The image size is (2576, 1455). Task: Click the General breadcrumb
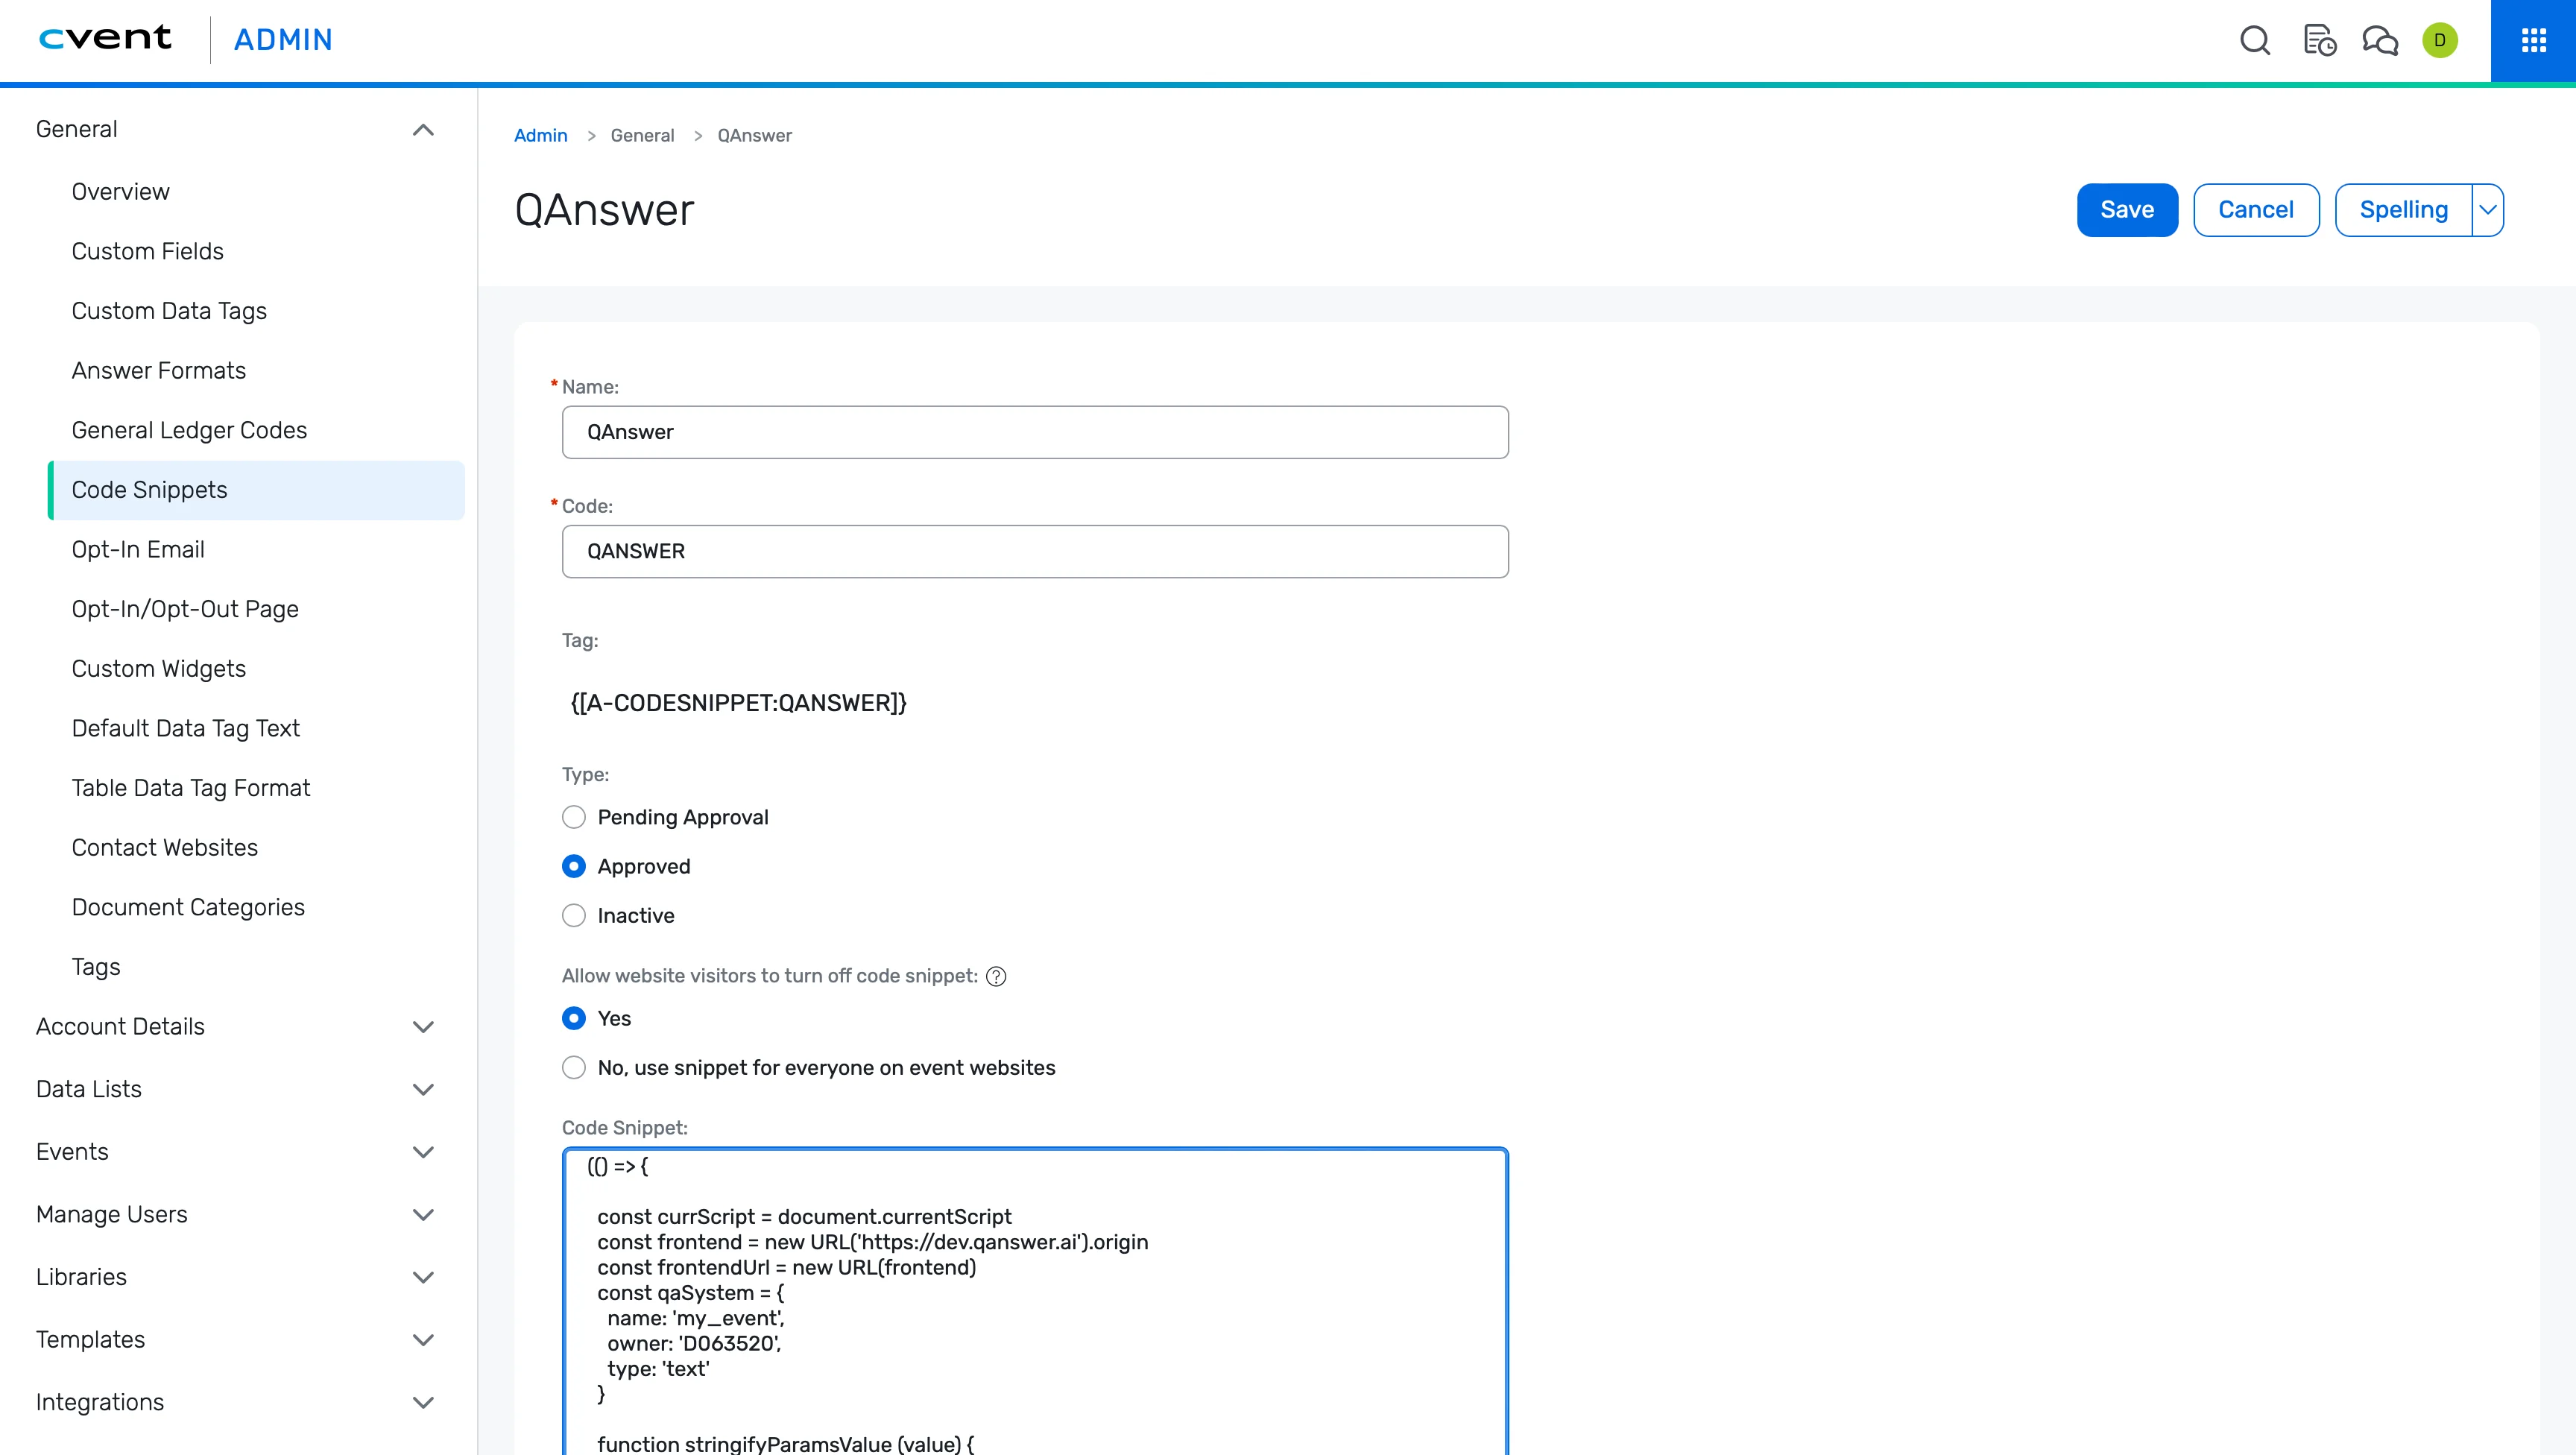tap(642, 135)
